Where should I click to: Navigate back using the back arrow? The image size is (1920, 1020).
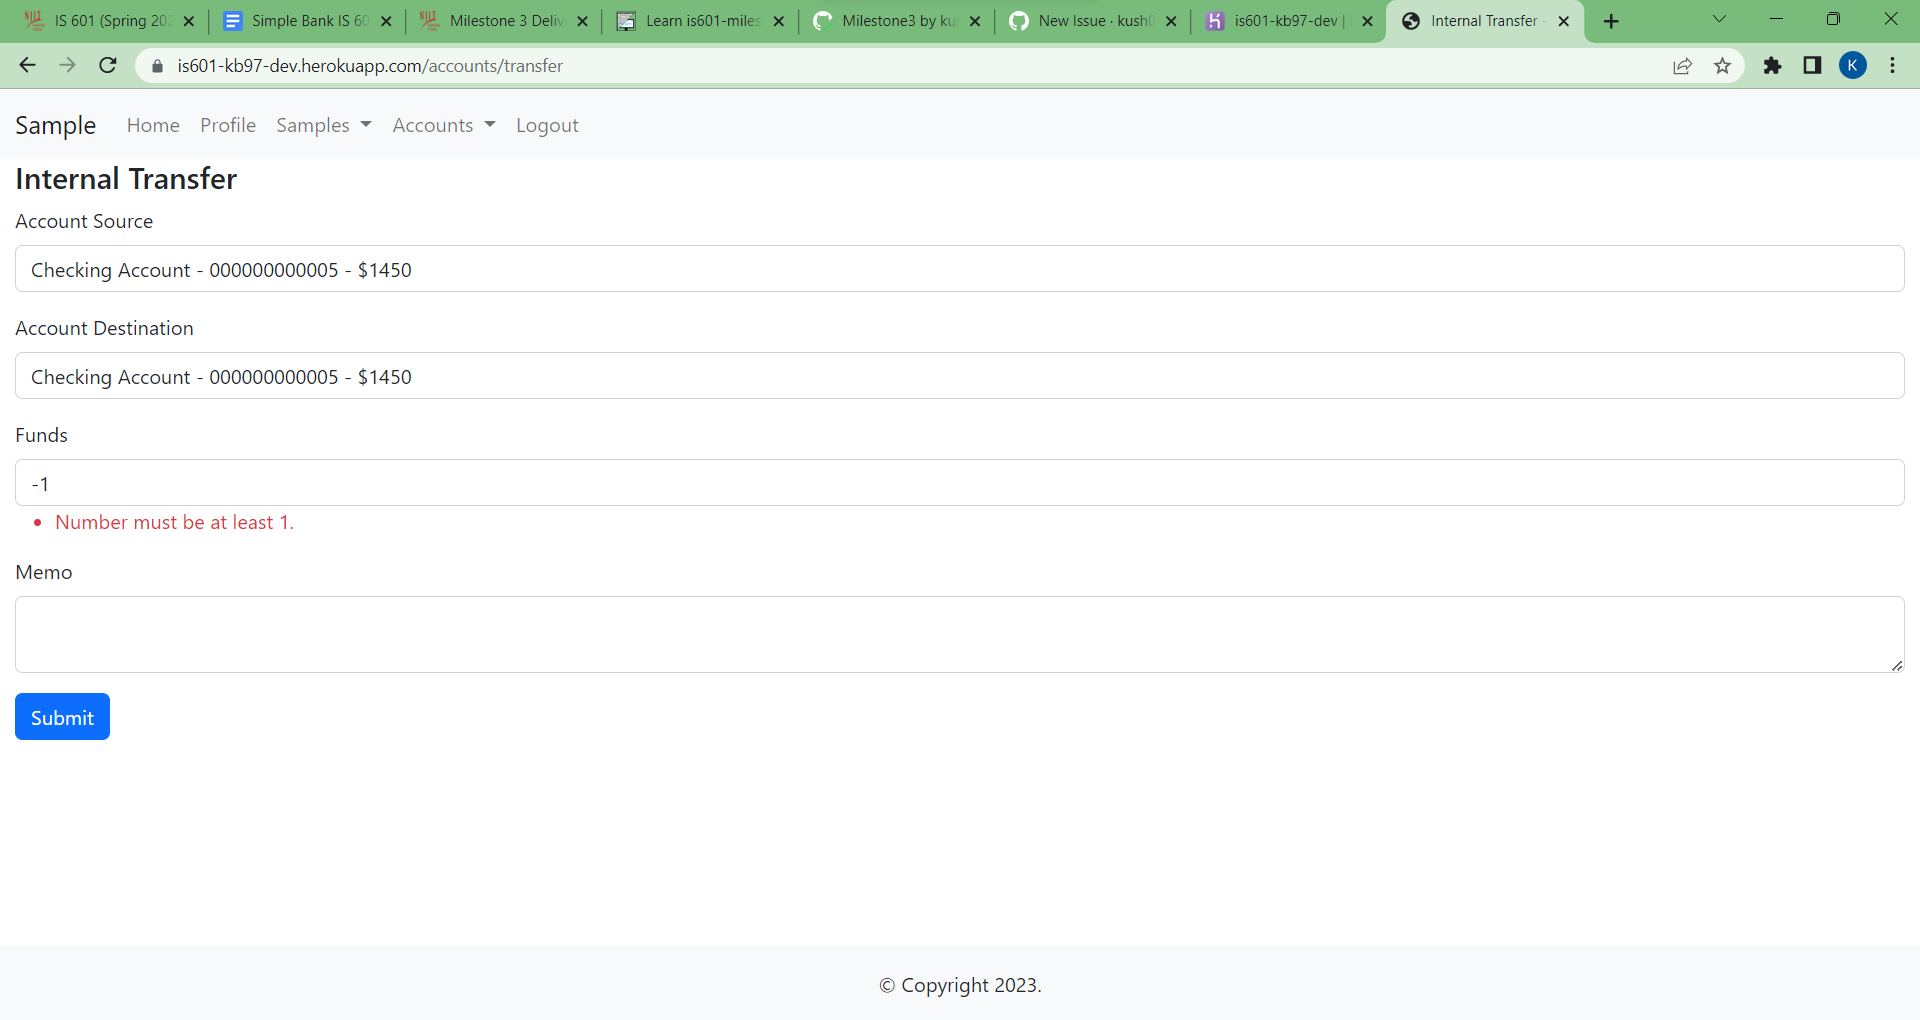click(x=26, y=65)
